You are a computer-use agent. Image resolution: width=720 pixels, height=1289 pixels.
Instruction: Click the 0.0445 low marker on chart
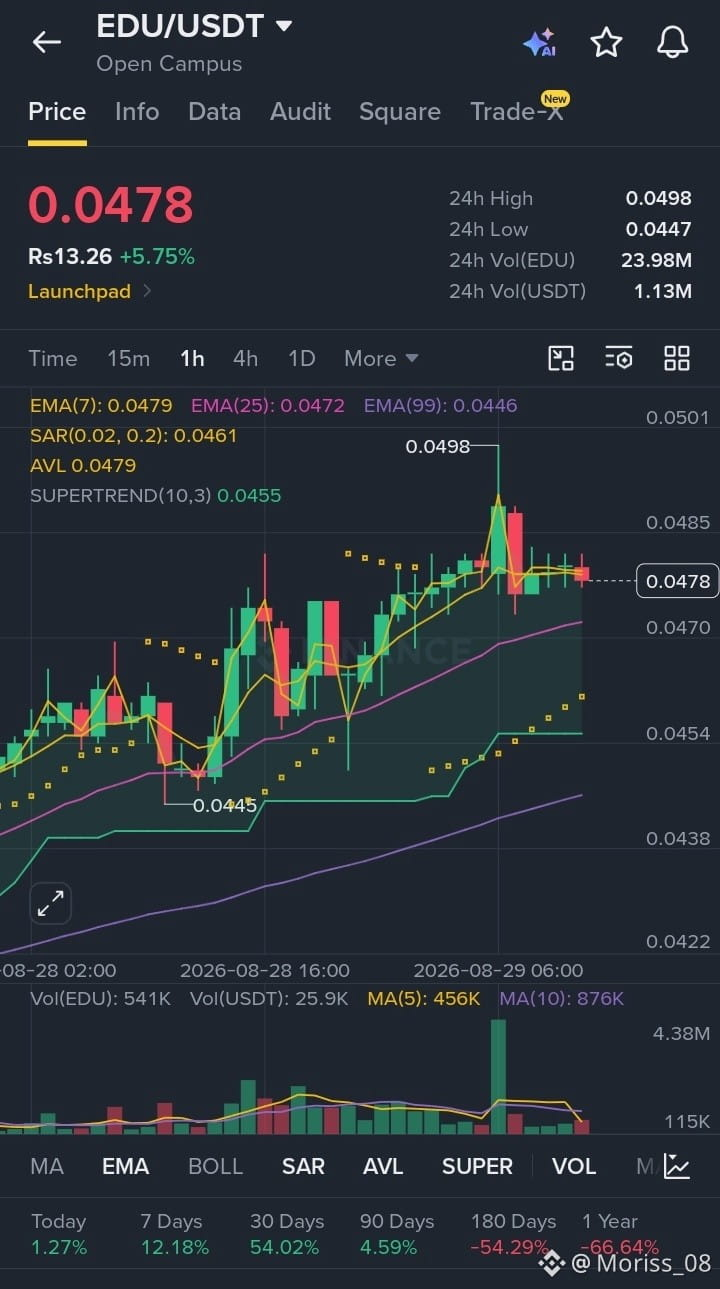pyautogui.click(x=225, y=805)
